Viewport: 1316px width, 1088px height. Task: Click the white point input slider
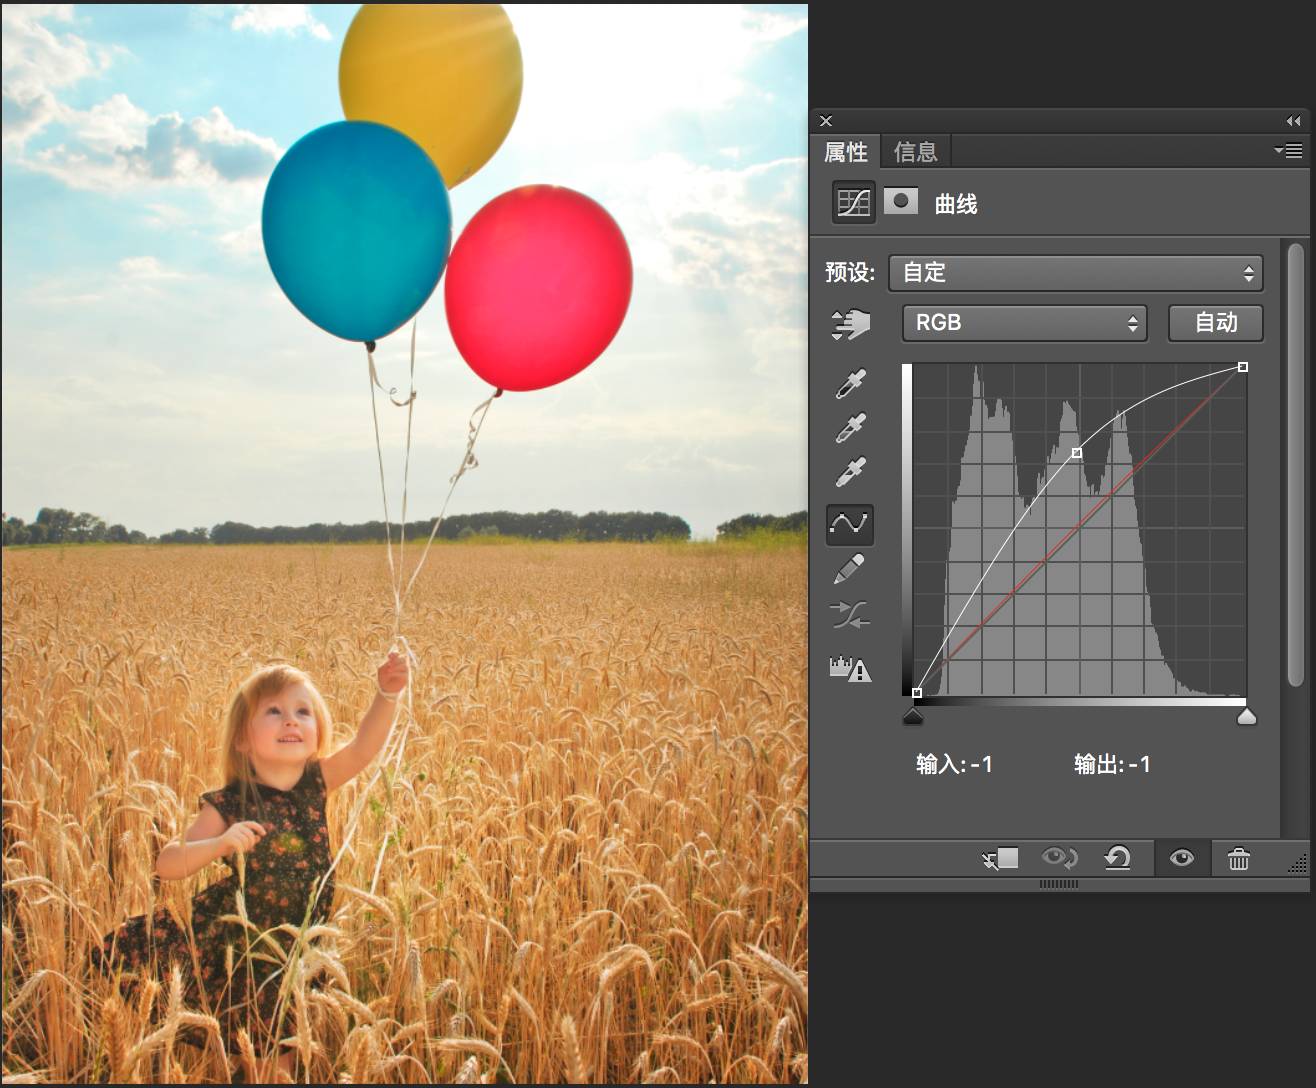pyautogui.click(x=1246, y=716)
